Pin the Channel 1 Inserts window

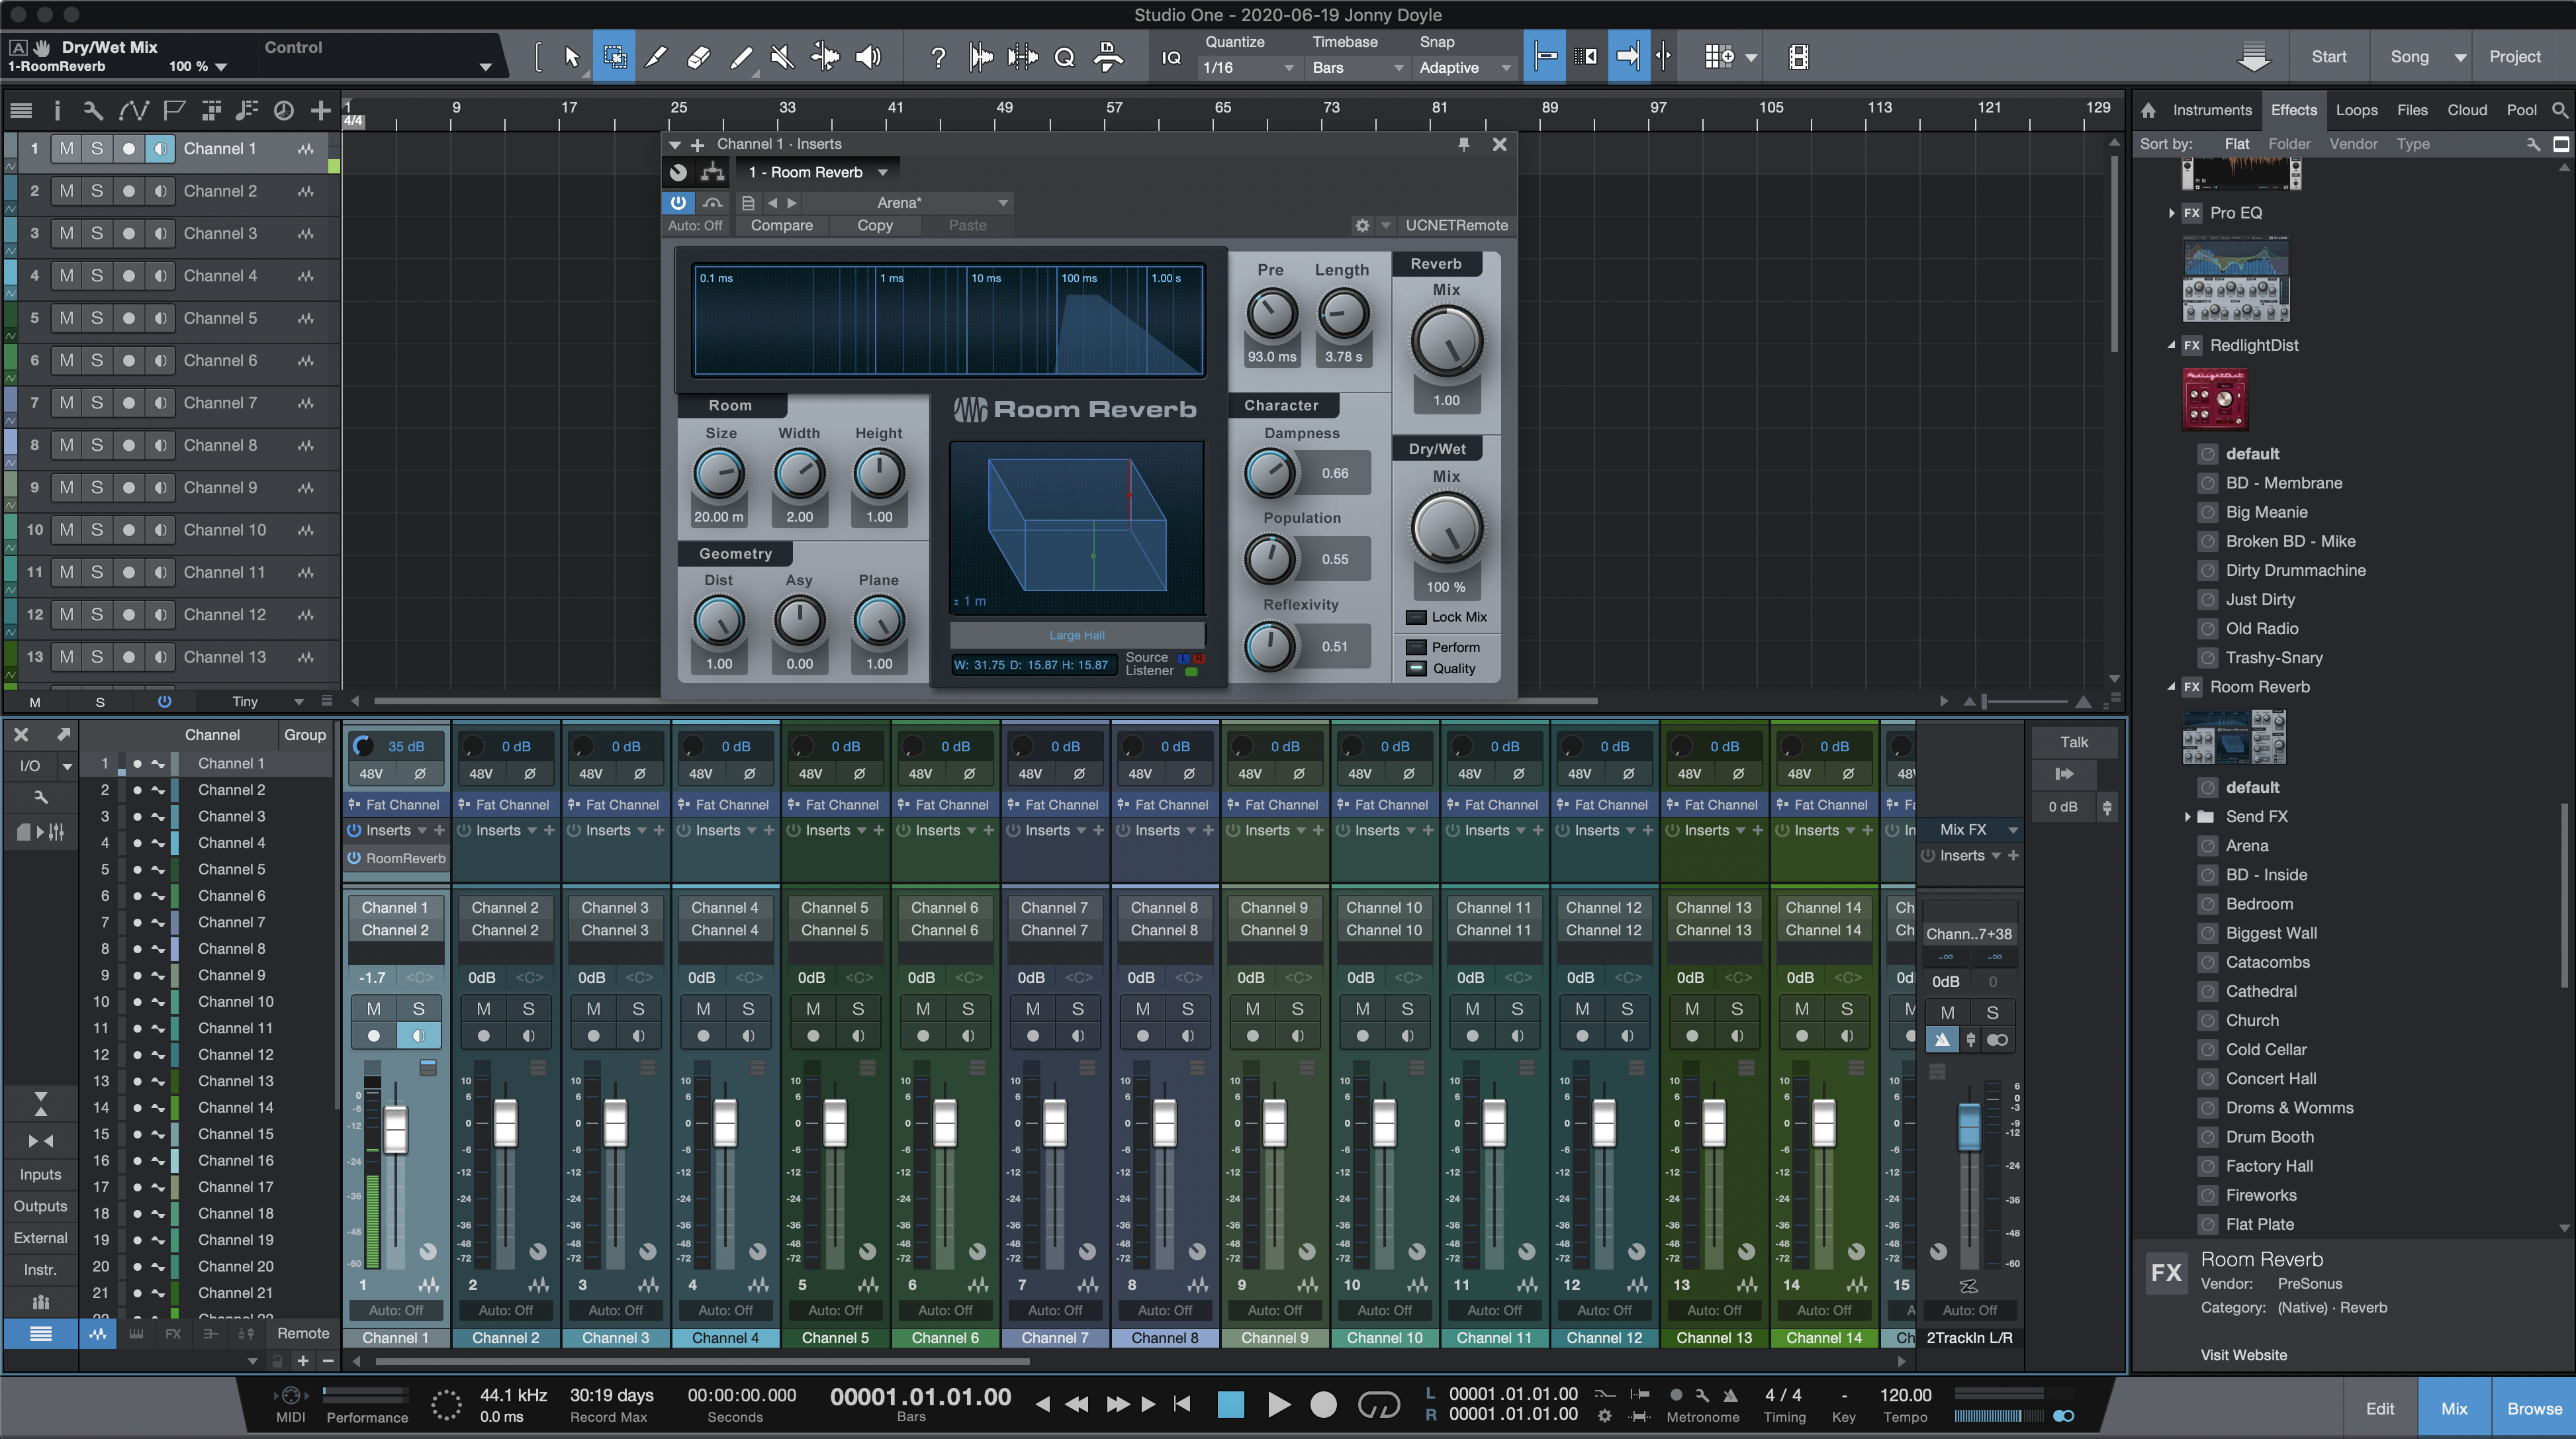click(x=1463, y=144)
